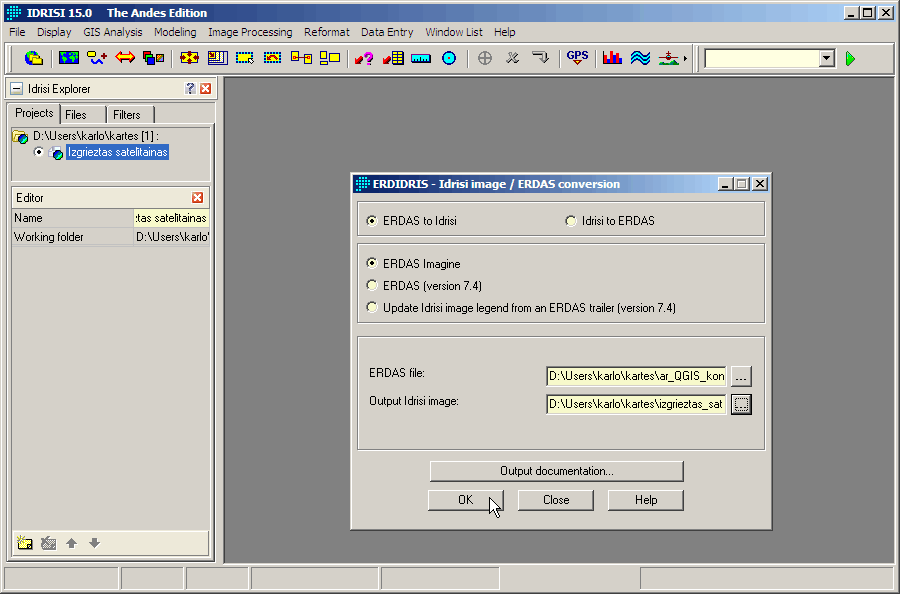
Task: Click the linked yellow boxes toolbar icon
Action: pyautogui.click(x=301, y=58)
